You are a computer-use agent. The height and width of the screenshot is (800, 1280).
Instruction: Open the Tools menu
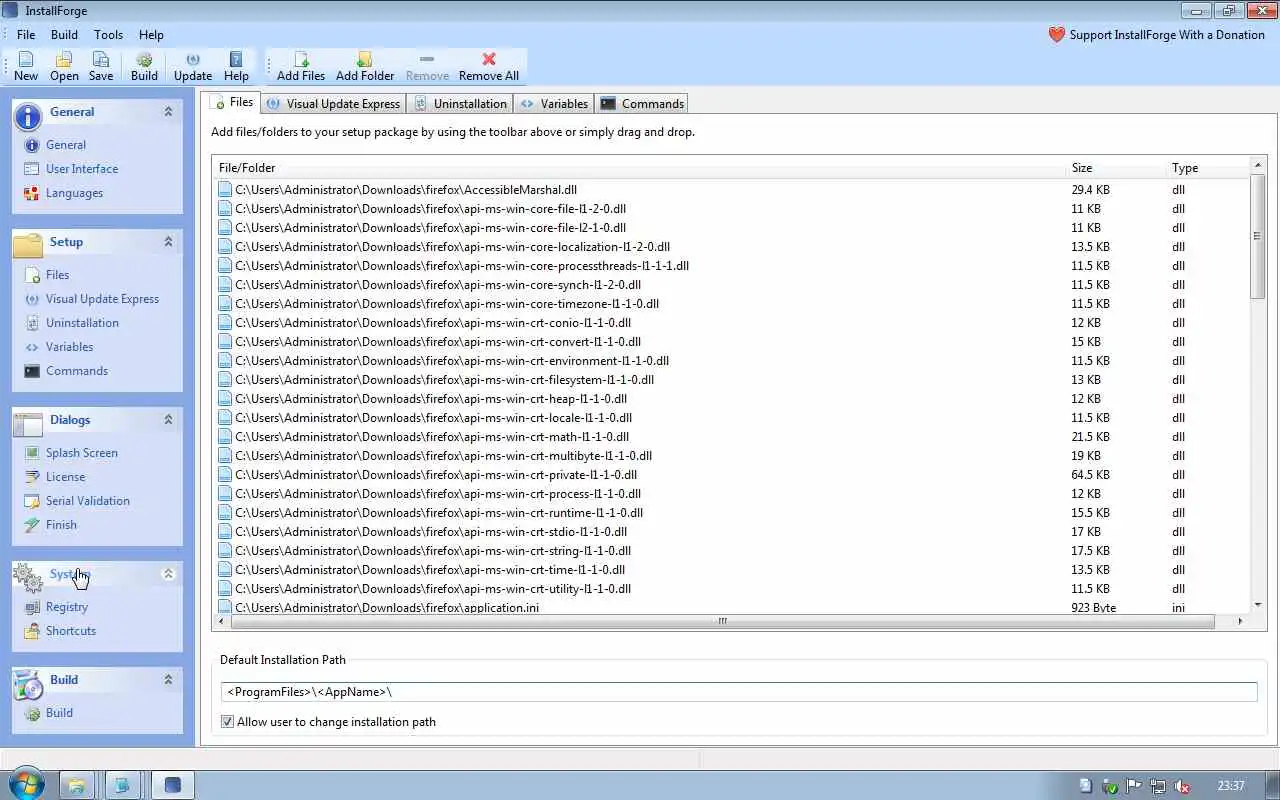(108, 35)
